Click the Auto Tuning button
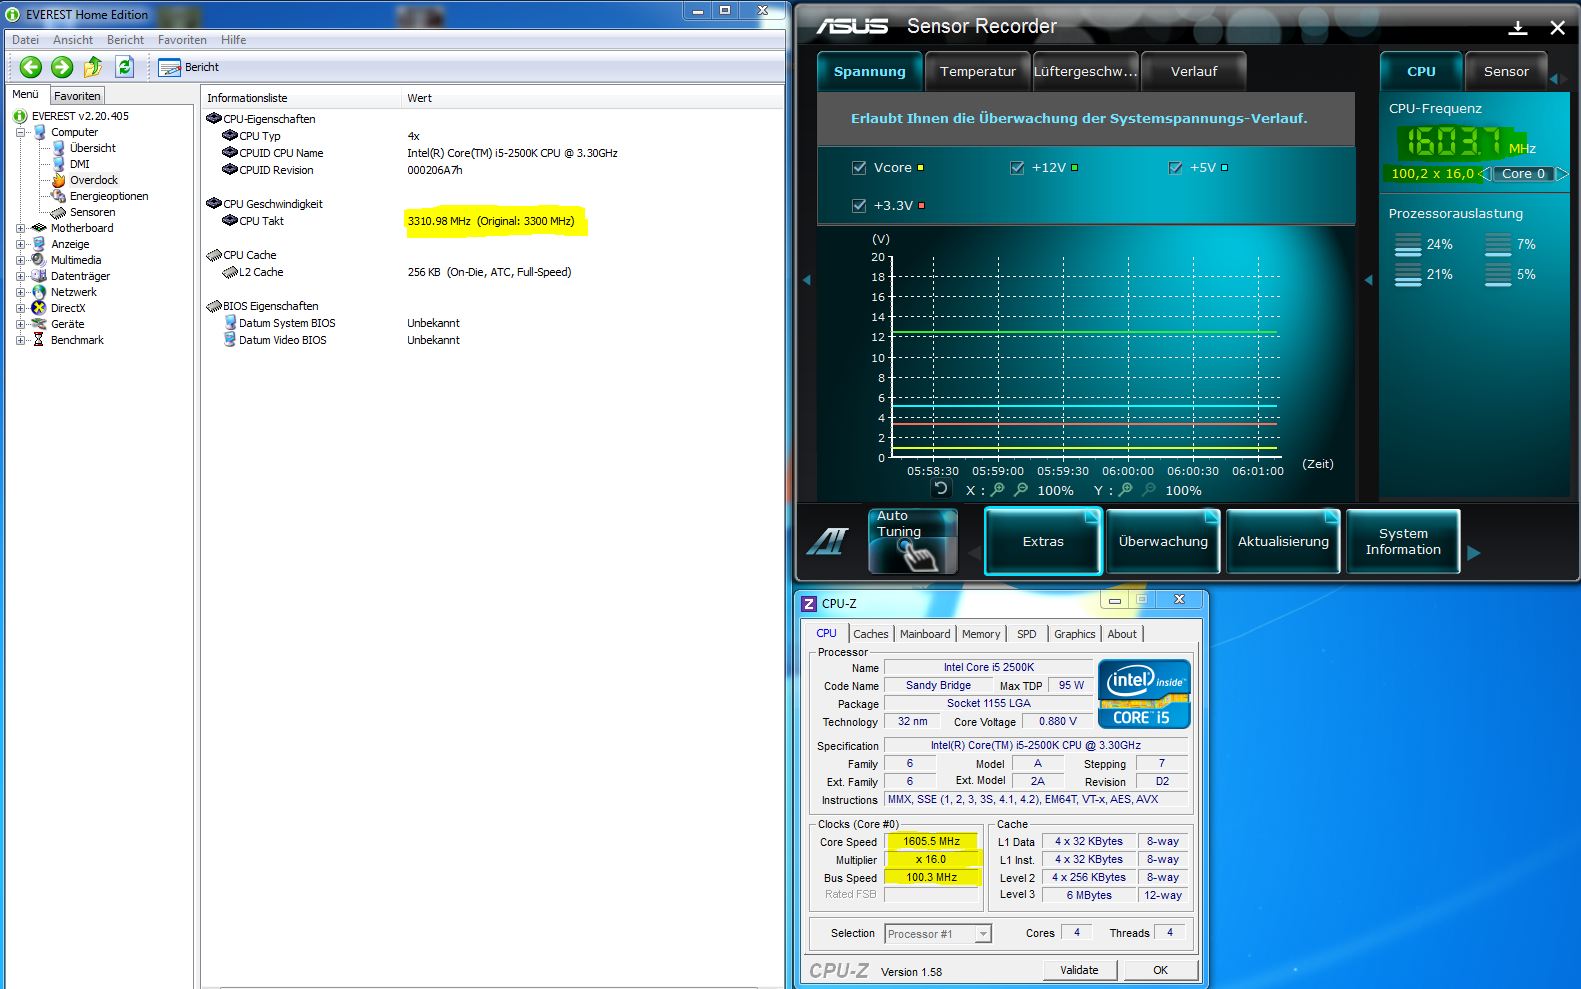Screen dimensions: 1581x989 click(912, 541)
